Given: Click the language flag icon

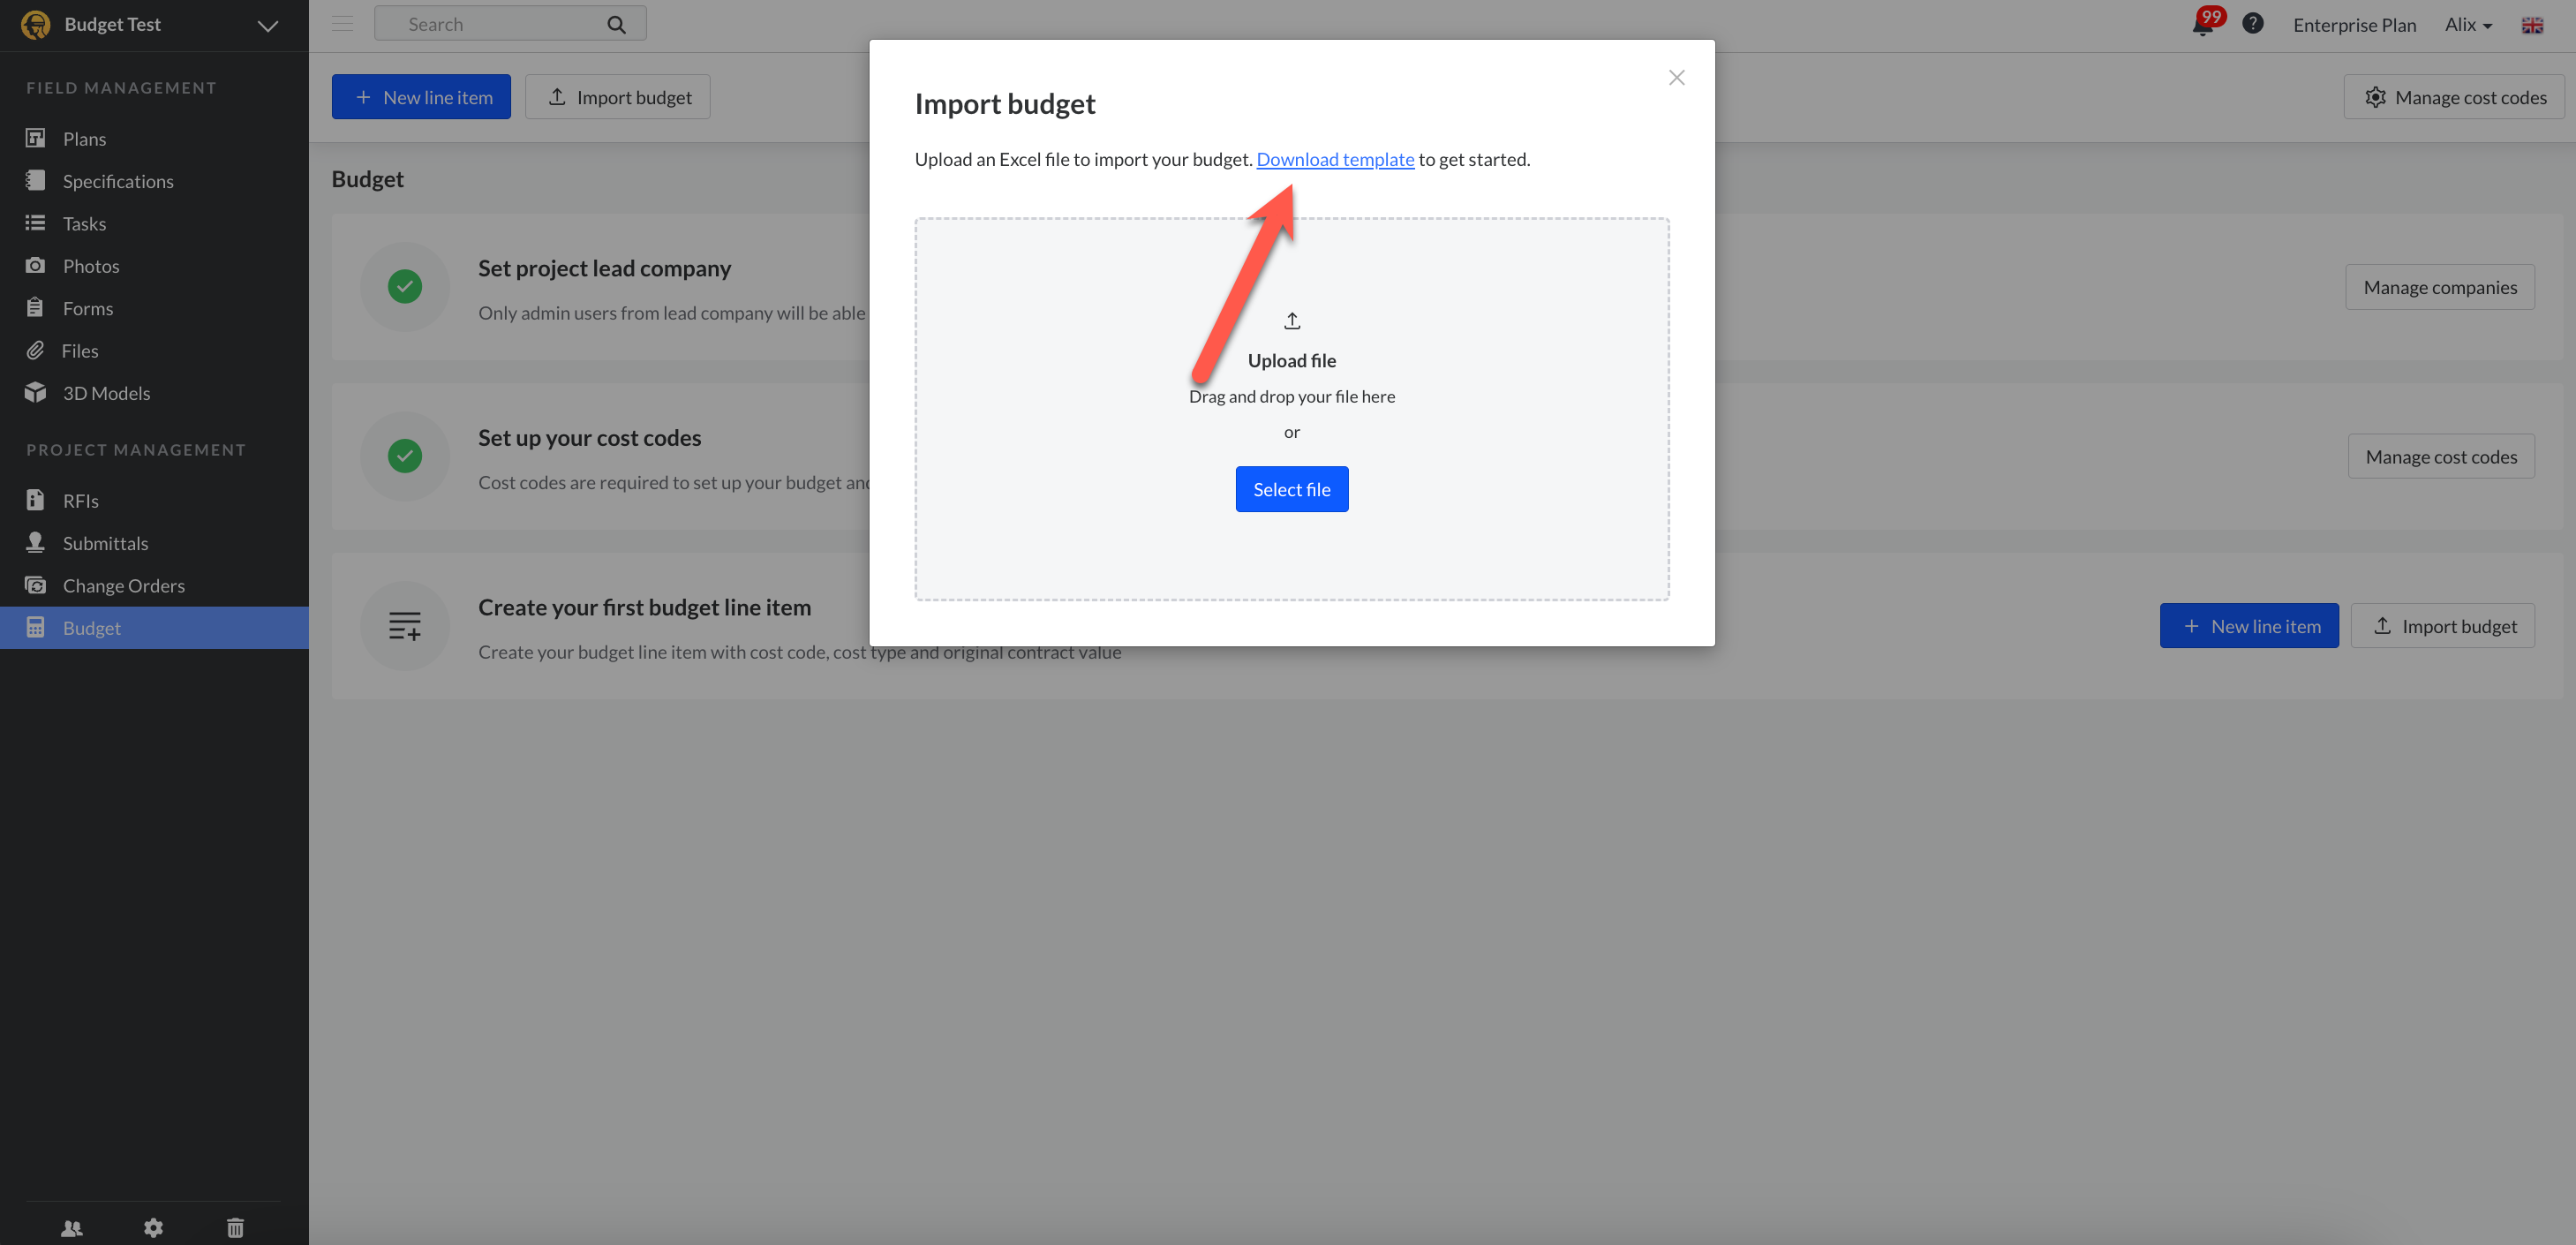Looking at the screenshot, I should (2531, 25).
